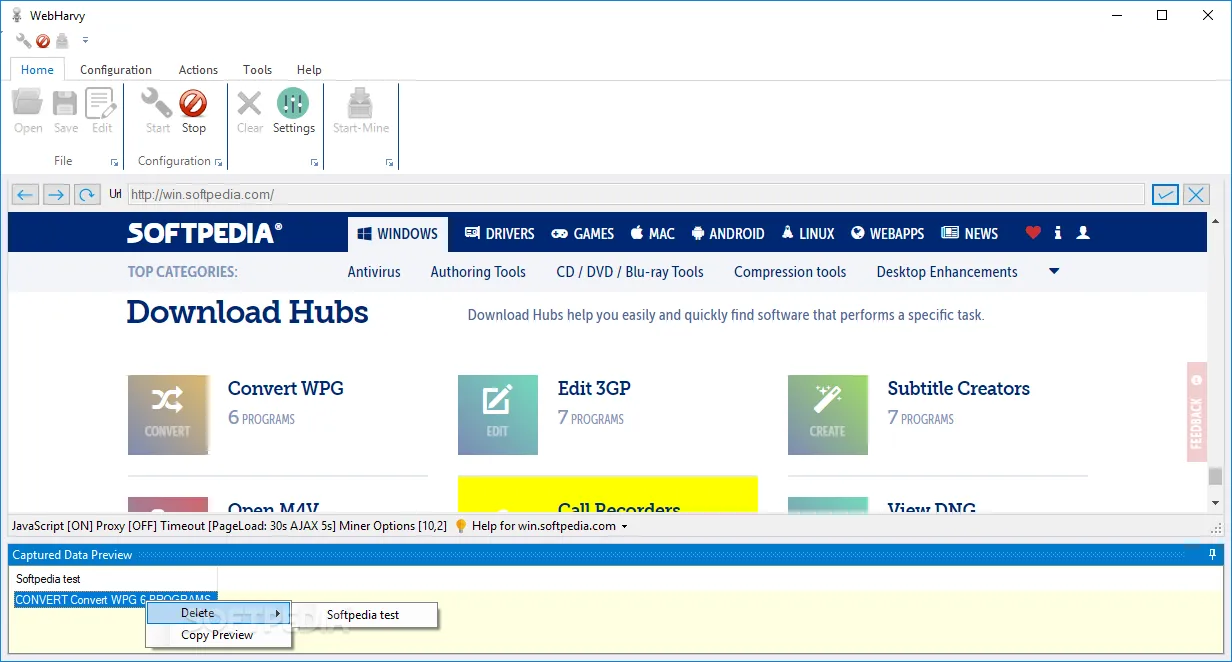
Task: Select the CONVERT Convert WPG 6 PROGRAMS row
Action: click(x=113, y=599)
